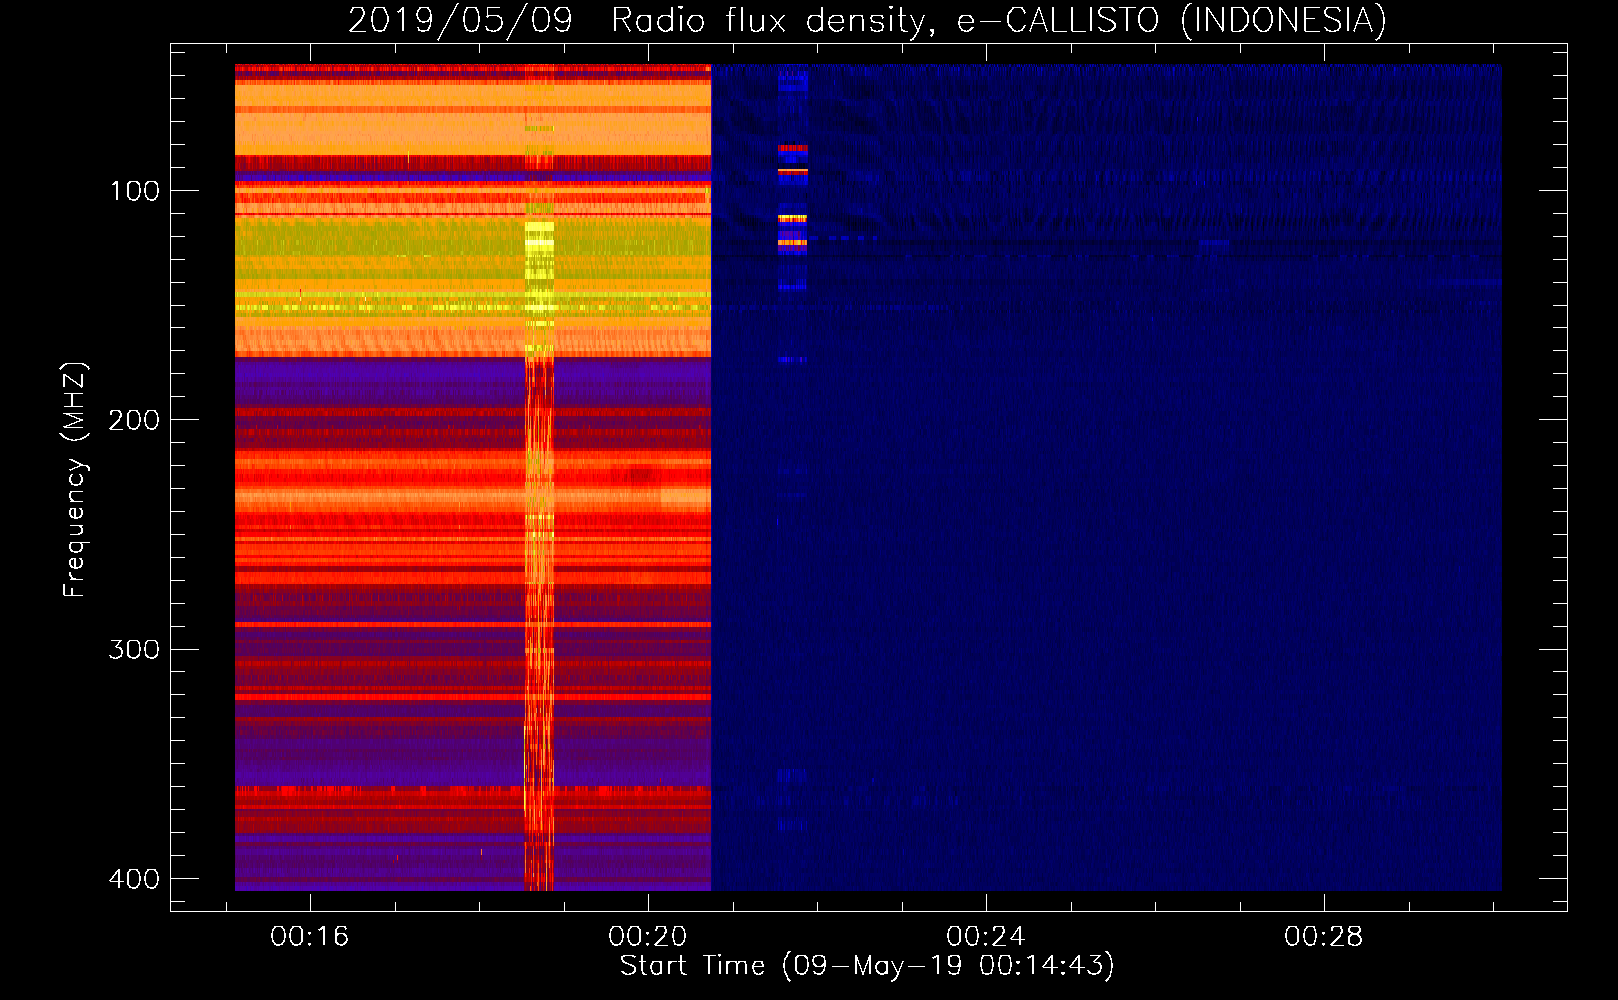Click the time tick label '00:20'

[x=648, y=936]
